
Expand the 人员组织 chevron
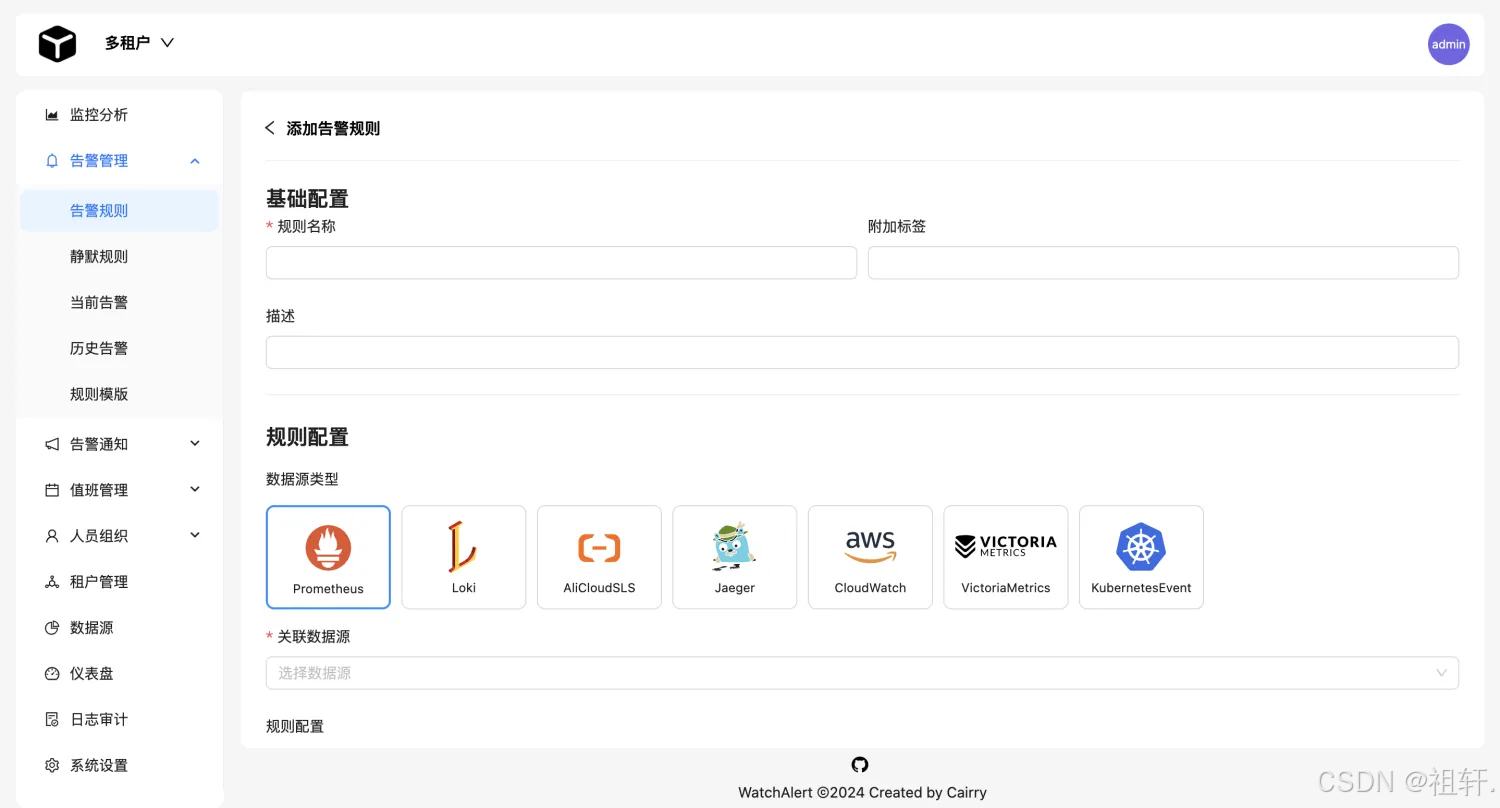coord(195,536)
